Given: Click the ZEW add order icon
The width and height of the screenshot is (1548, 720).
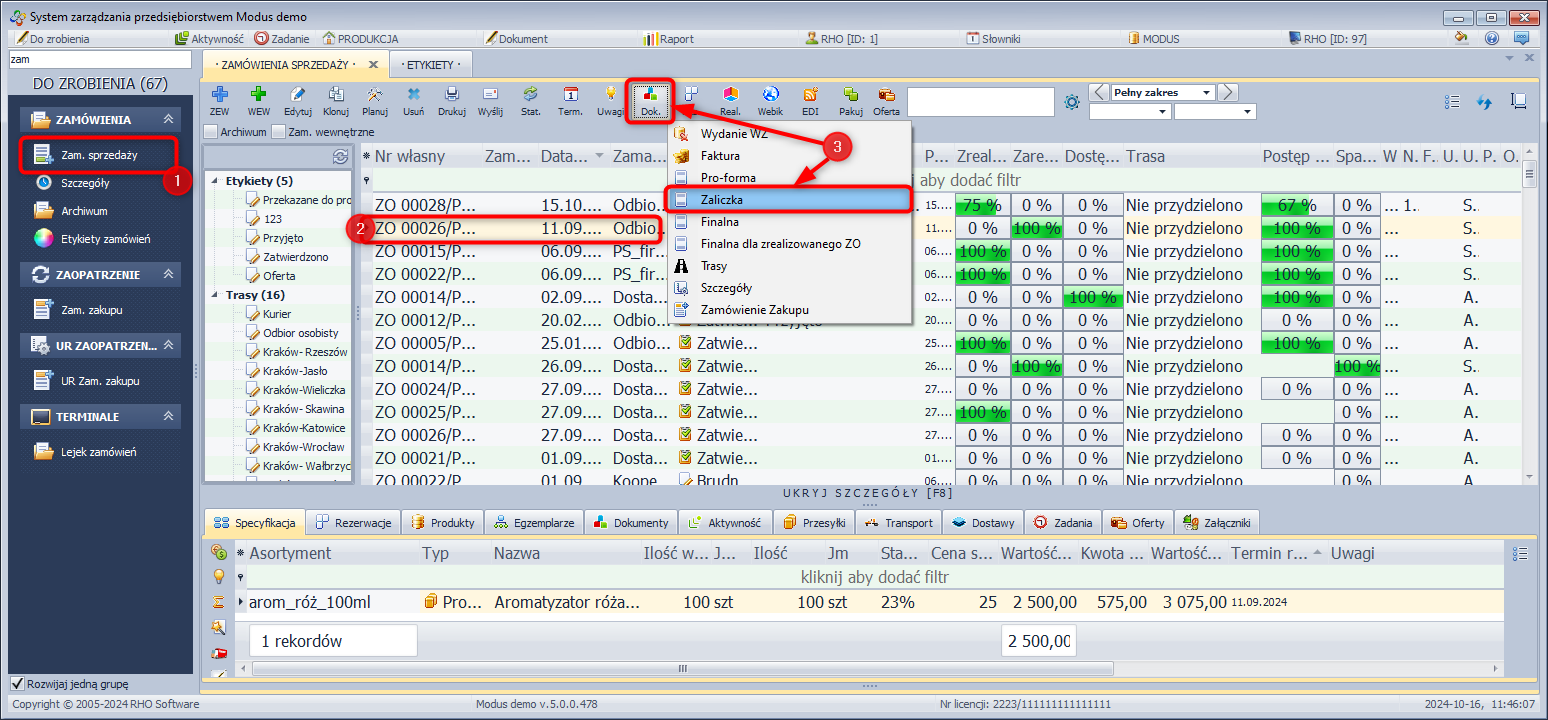Looking at the screenshot, I should pyautogui.click(x=219, y=99).
